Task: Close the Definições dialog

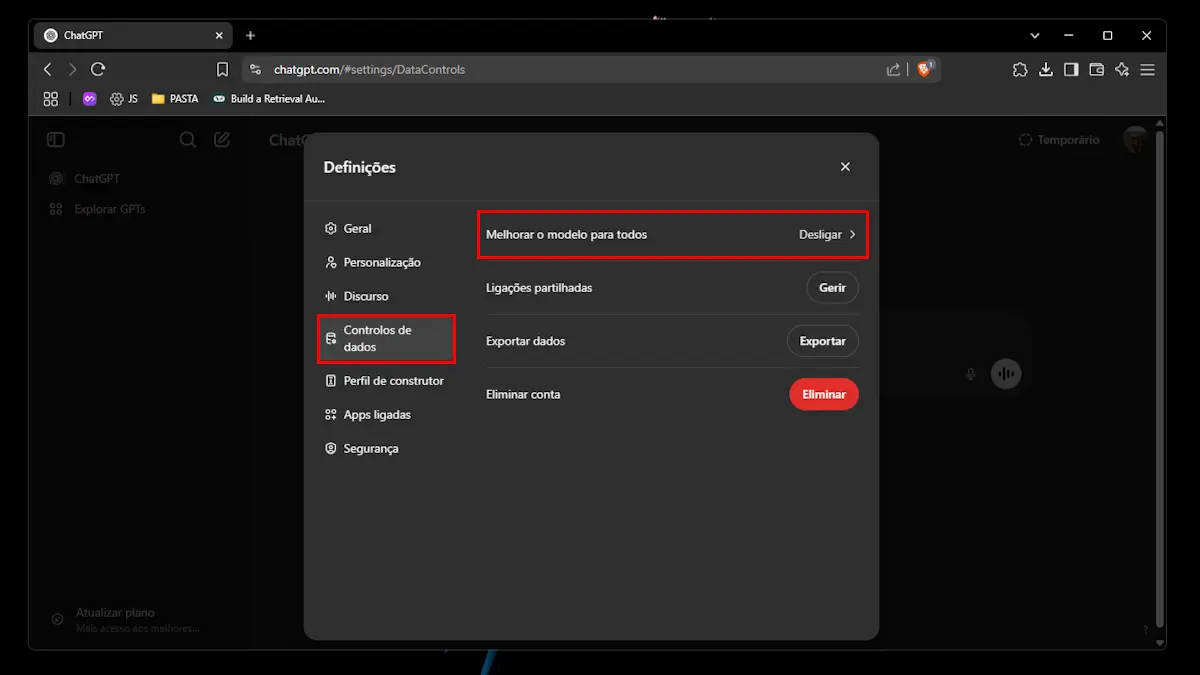Action: click(x=845, y=167)
